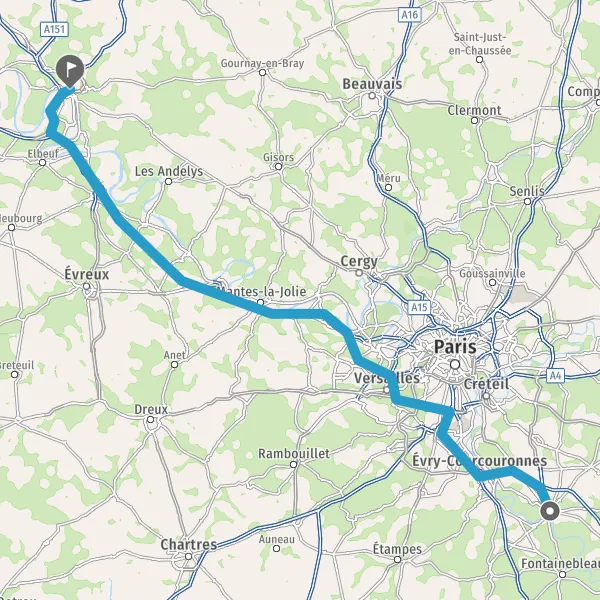600x600 pixels.
Task: Click the A16 motorway shield
Action: tap(409, 15)
